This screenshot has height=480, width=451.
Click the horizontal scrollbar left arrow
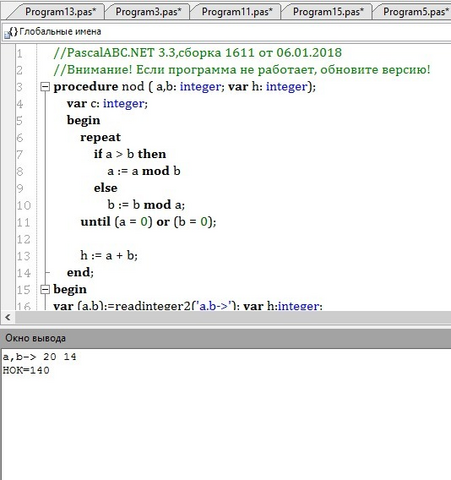coord(8,317)
